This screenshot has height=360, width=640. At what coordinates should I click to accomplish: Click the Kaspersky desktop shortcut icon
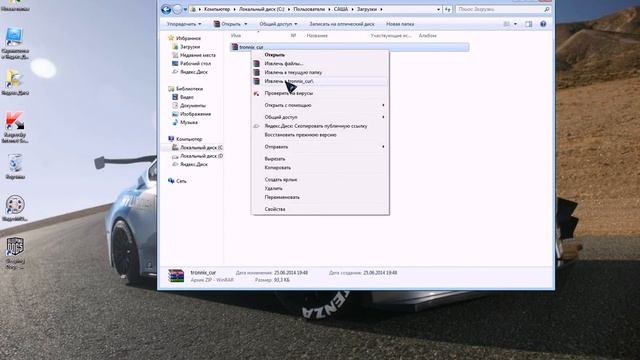(x=15, y=127)
